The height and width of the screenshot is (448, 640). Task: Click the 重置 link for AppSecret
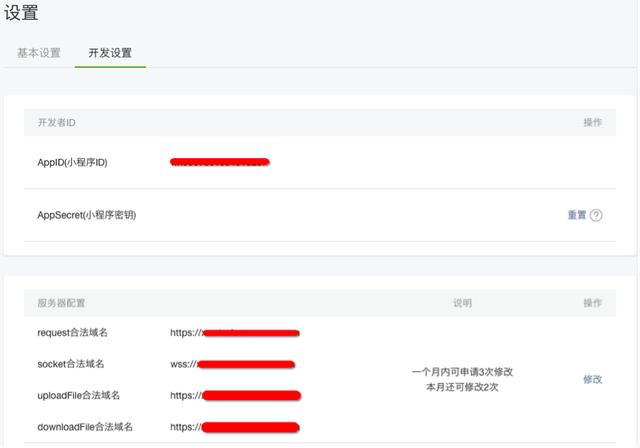pyautogui.click(x=577, y=215)
